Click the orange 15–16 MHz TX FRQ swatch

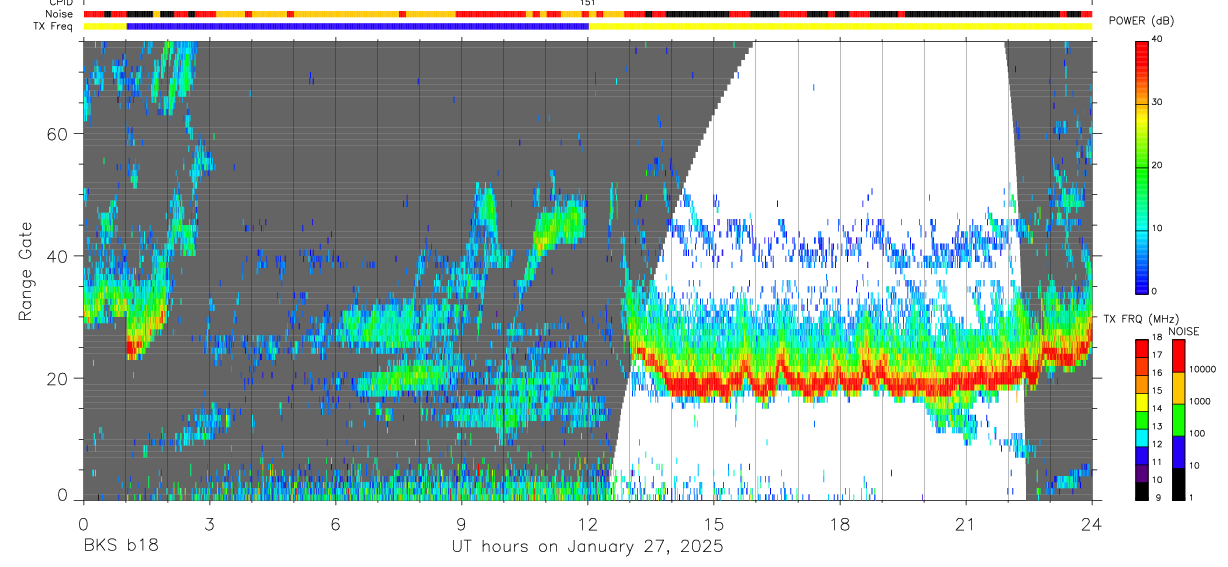click(x=1141, y=385)
